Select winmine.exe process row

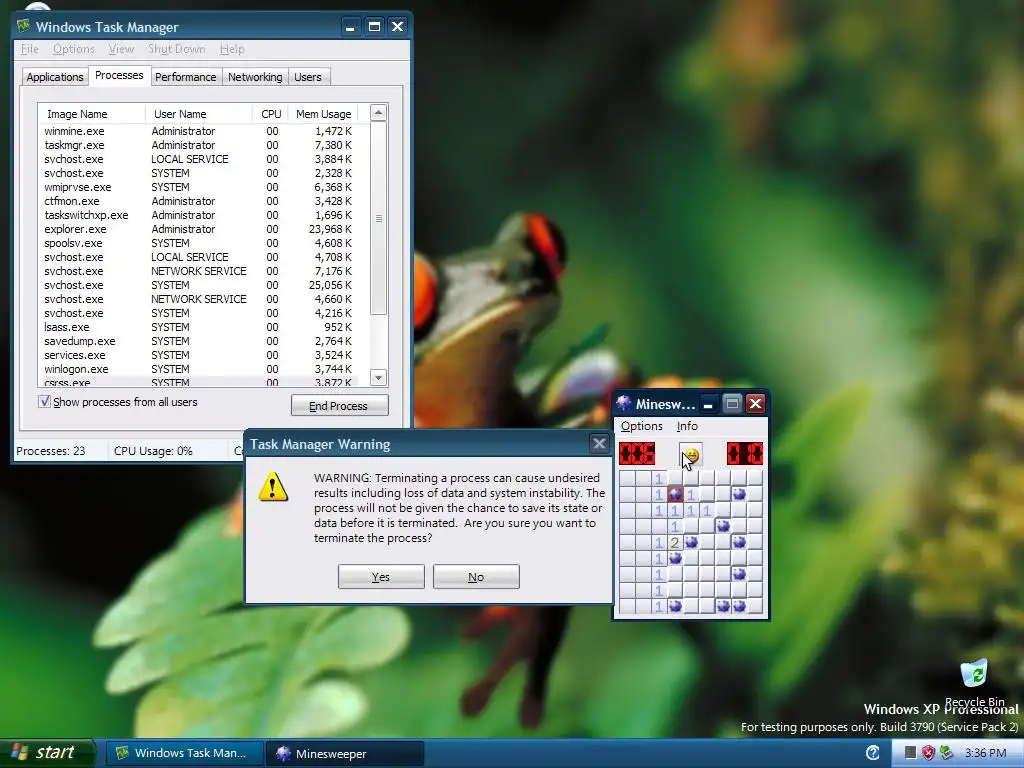[198, 131]
